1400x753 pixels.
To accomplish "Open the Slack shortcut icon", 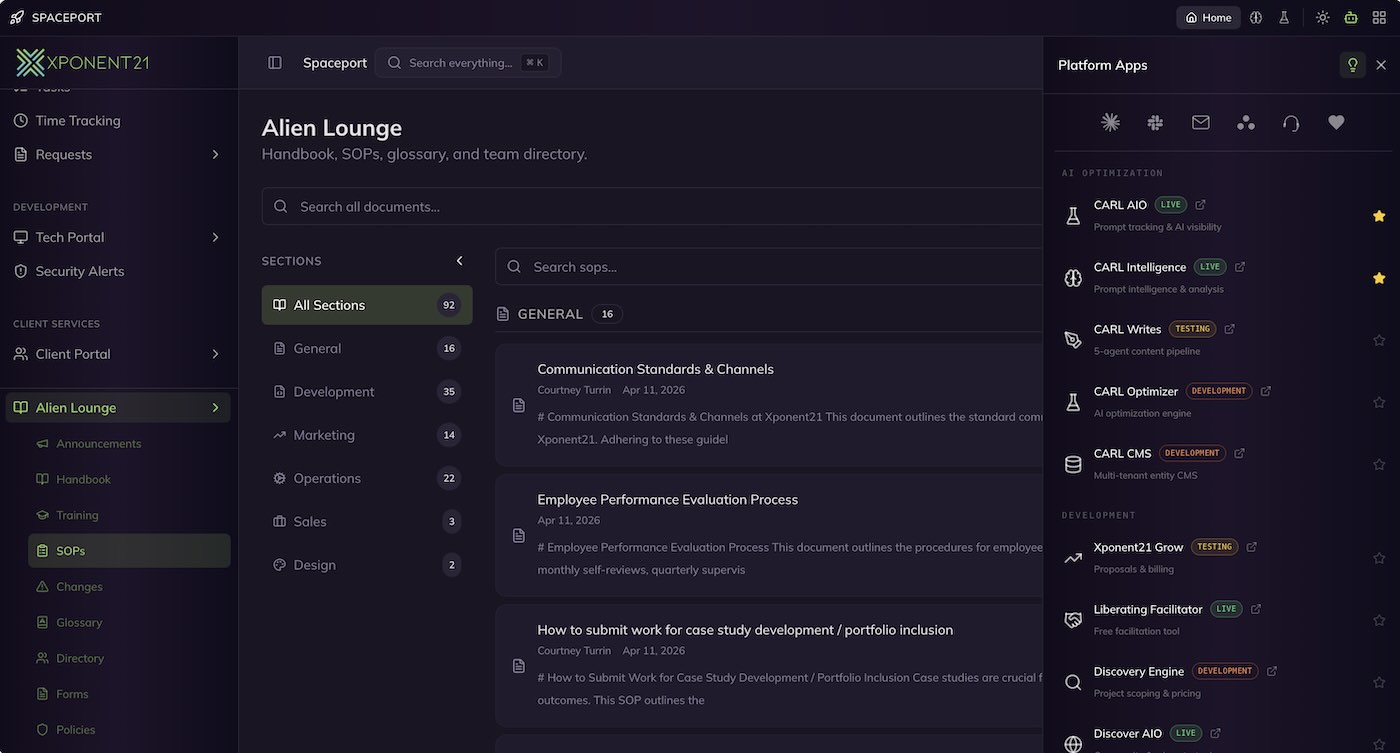I will point(1155,122).
